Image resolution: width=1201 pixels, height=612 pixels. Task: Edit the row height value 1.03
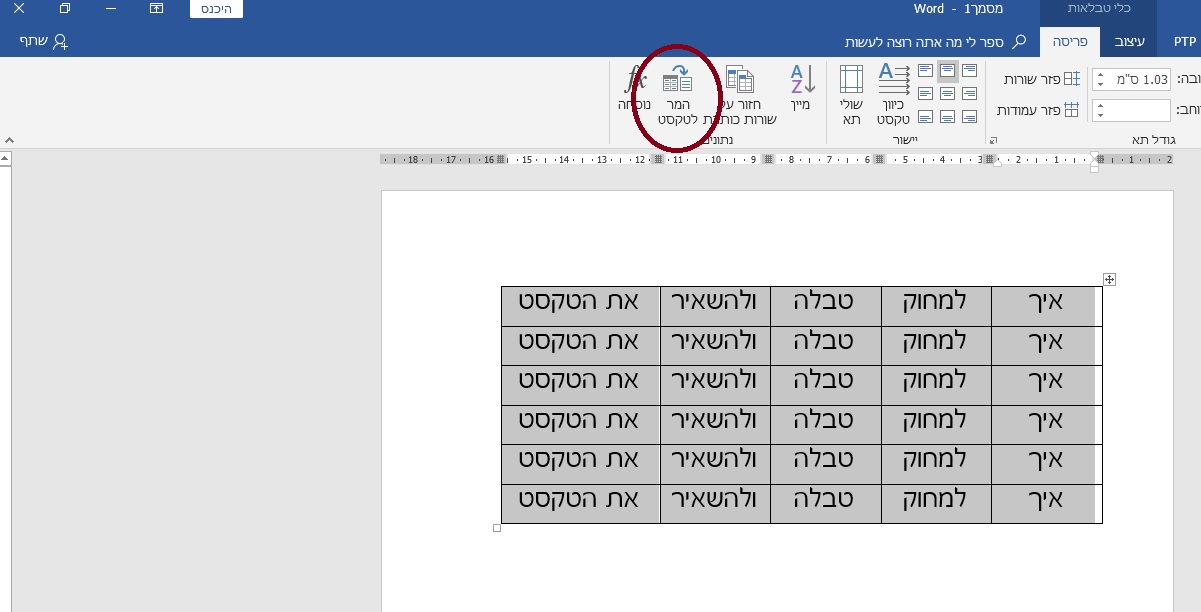pos(1140,79)
